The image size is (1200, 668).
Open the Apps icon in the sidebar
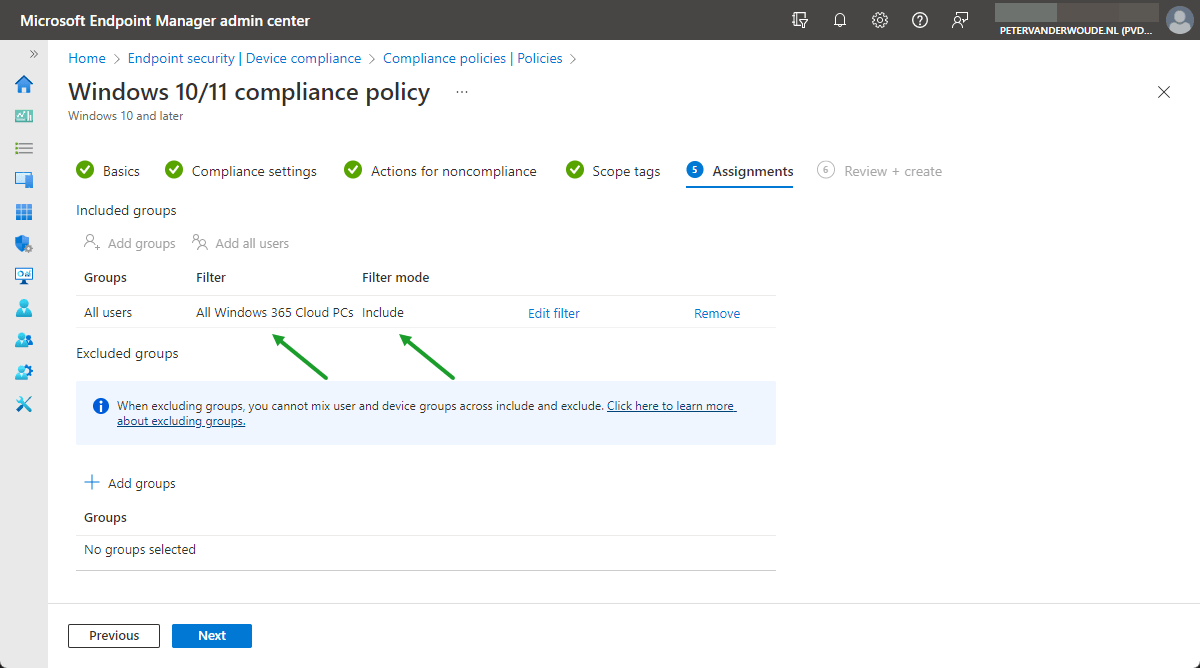point(24,212)
